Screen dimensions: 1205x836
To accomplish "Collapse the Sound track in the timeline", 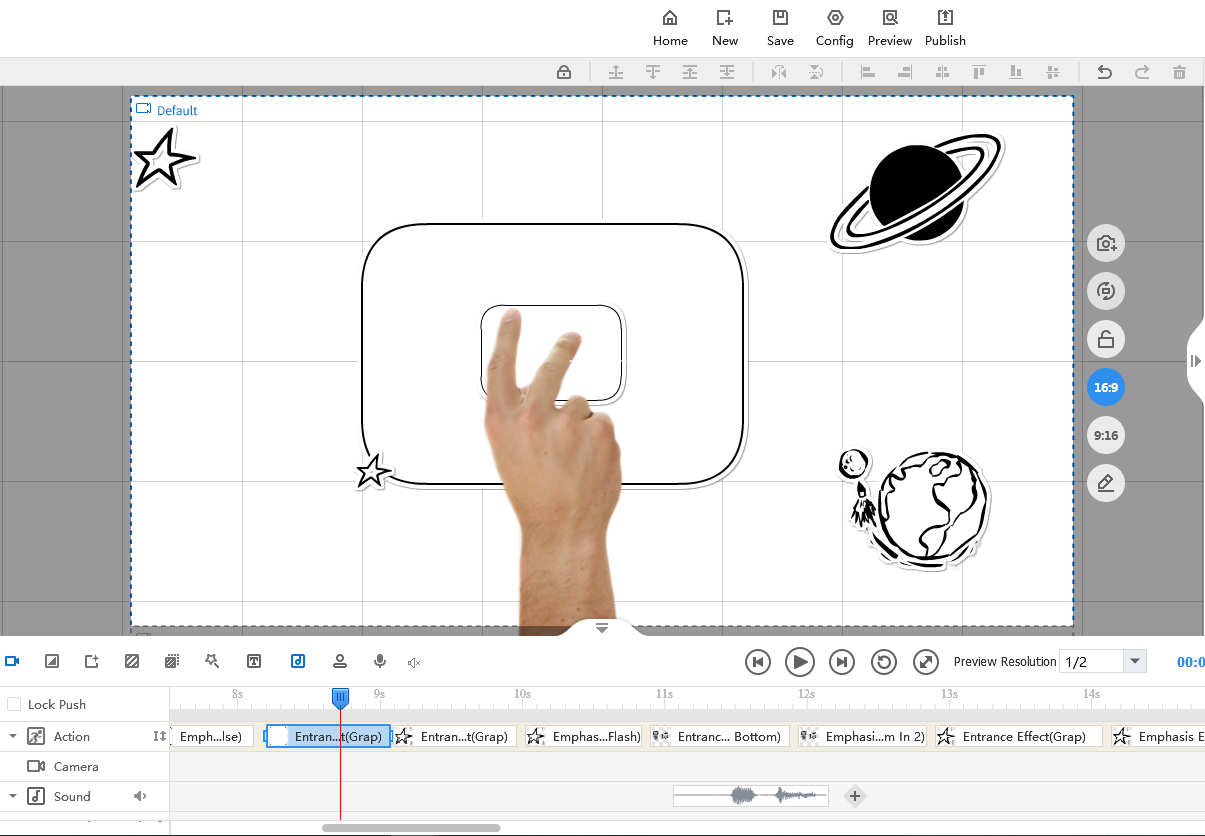I will [12, 796].
